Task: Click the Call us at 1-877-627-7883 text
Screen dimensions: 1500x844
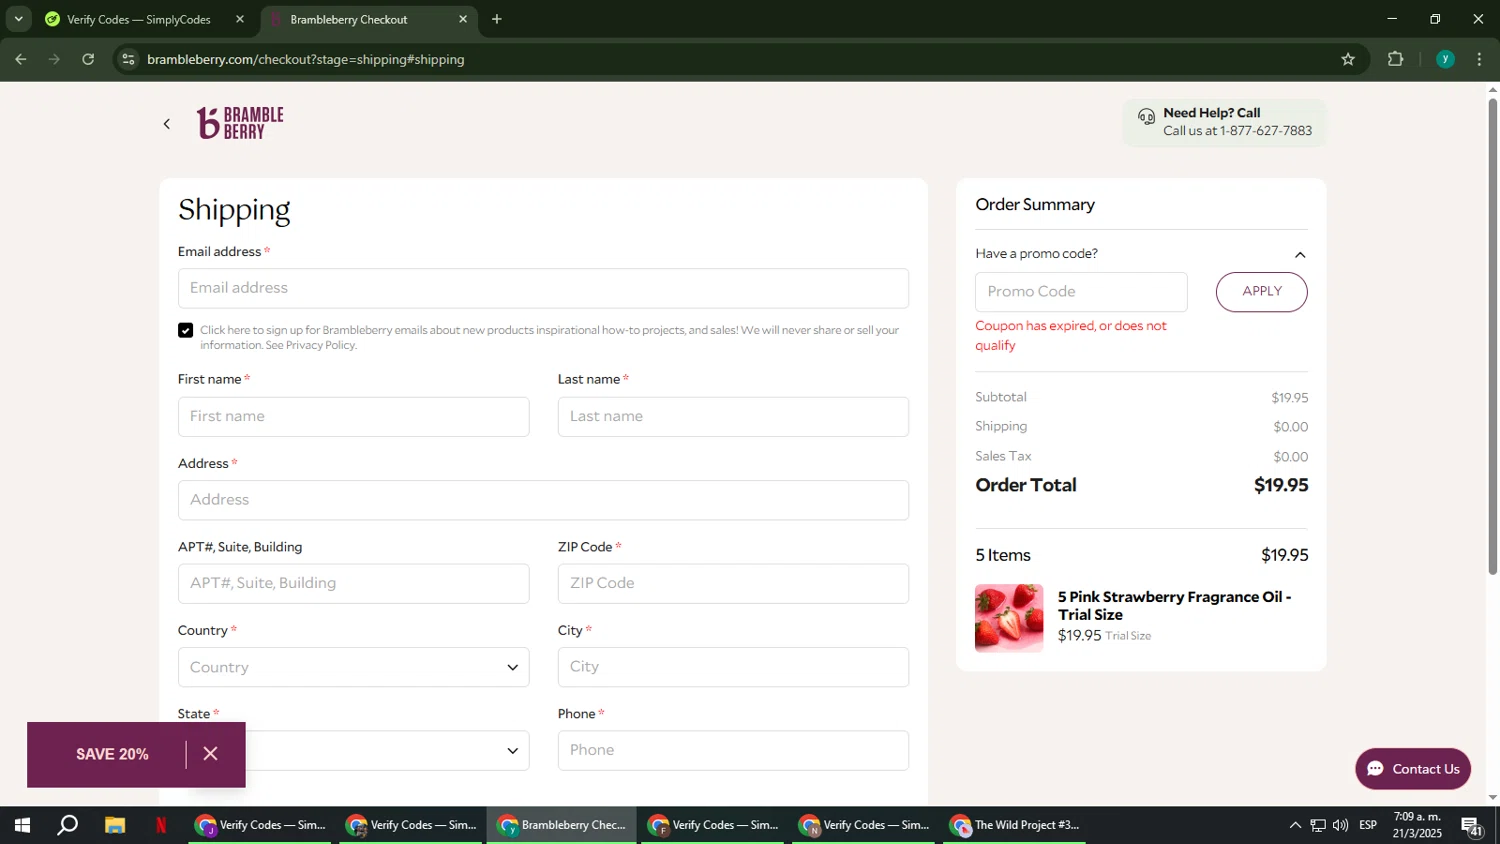Action: pyautogui.click(x=1237, y=131)
